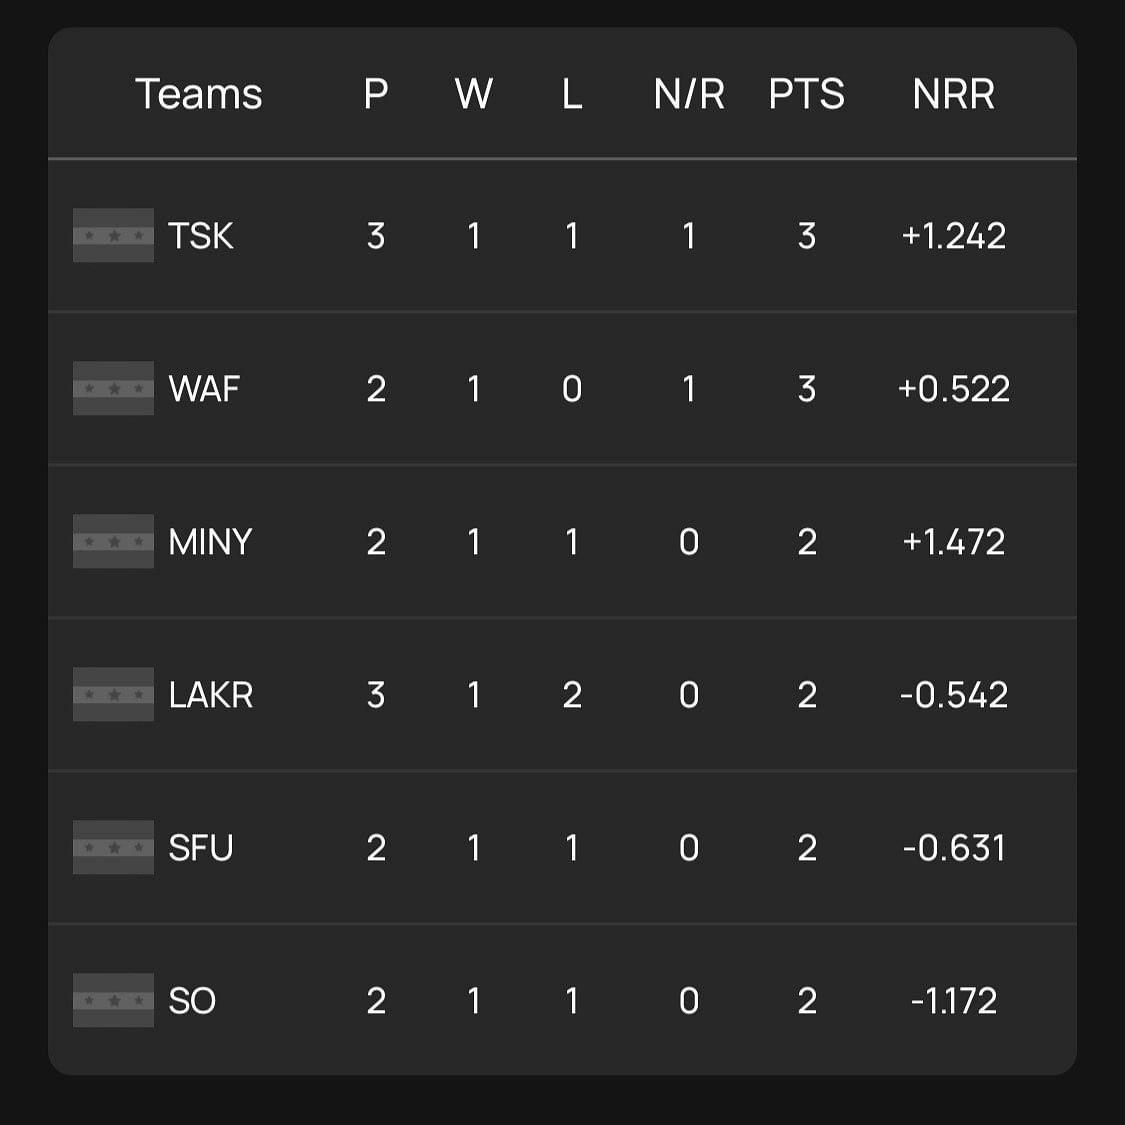Open the WAF team name

tap(204, 389)
